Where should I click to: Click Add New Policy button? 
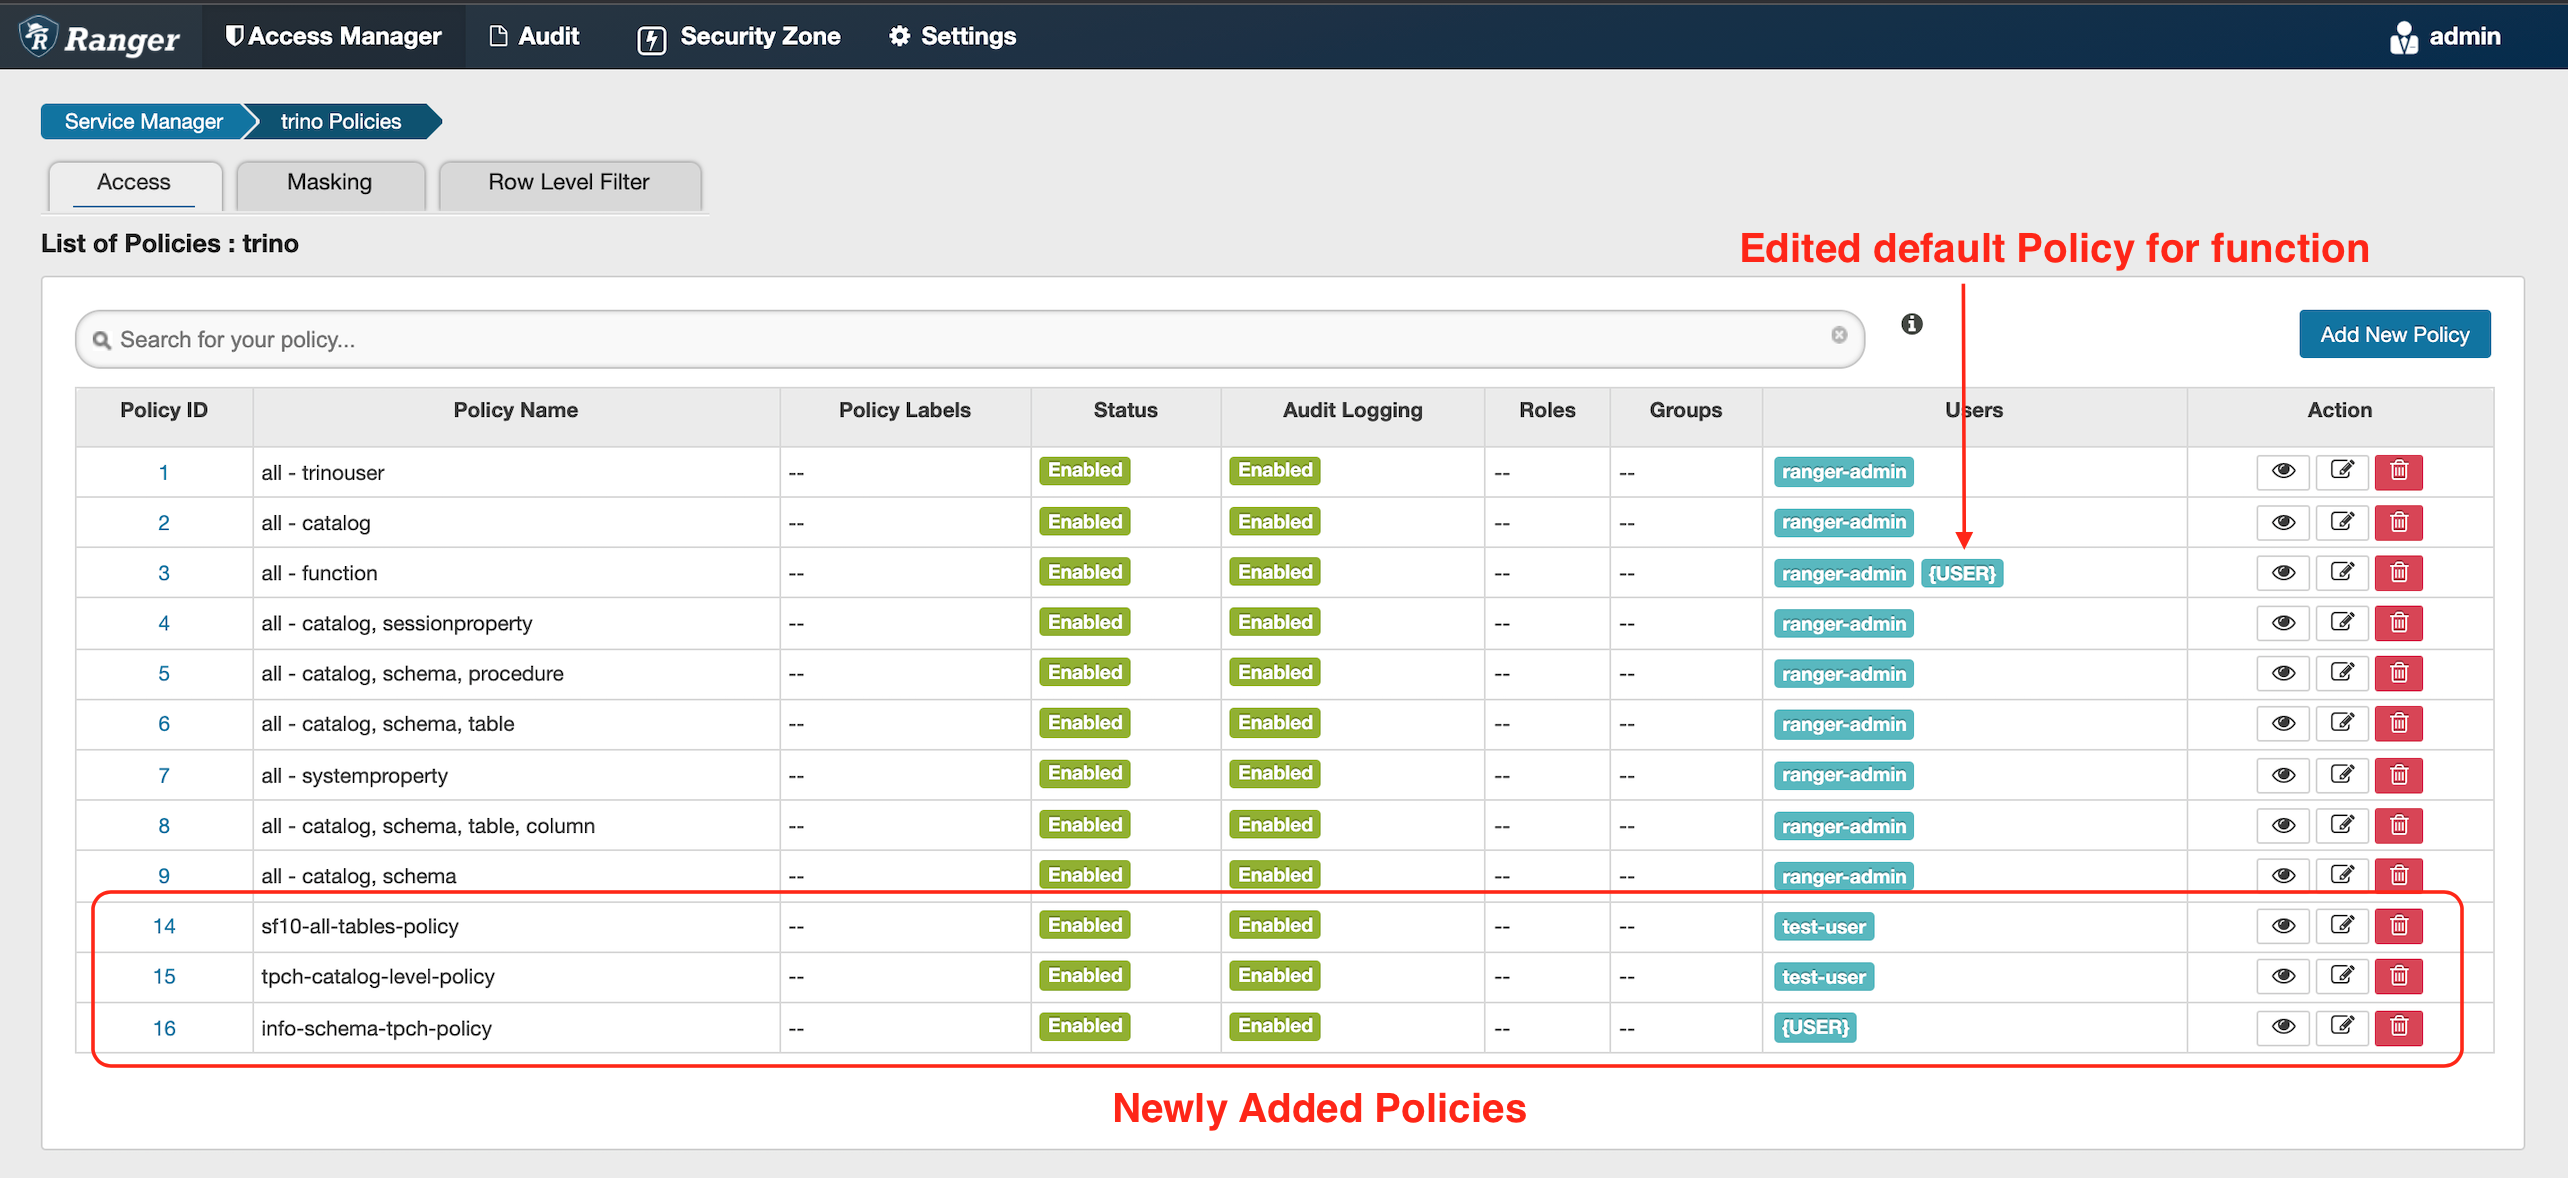(x=2394, y=334)
